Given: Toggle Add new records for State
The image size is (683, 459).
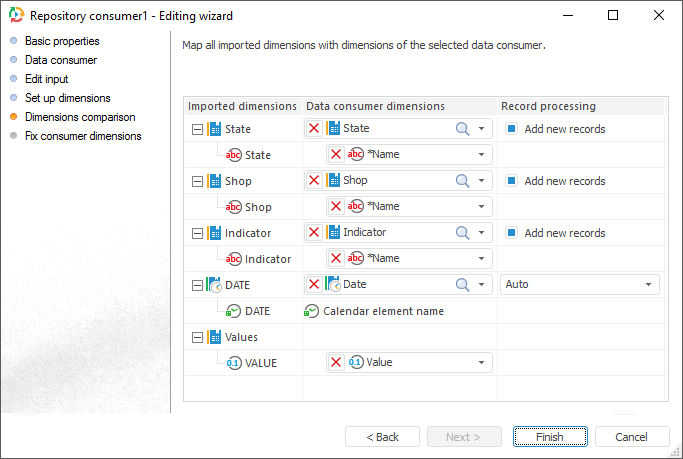Looking at the screenshot, I should pos(511,129).
